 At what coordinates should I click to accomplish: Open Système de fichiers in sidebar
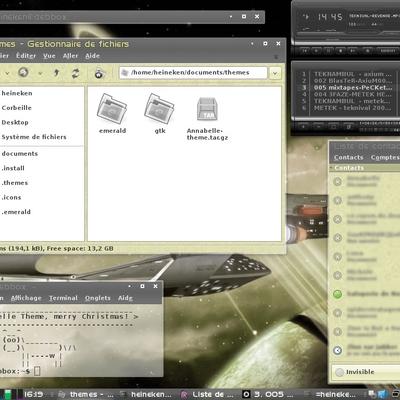click(x=34, y=137)
